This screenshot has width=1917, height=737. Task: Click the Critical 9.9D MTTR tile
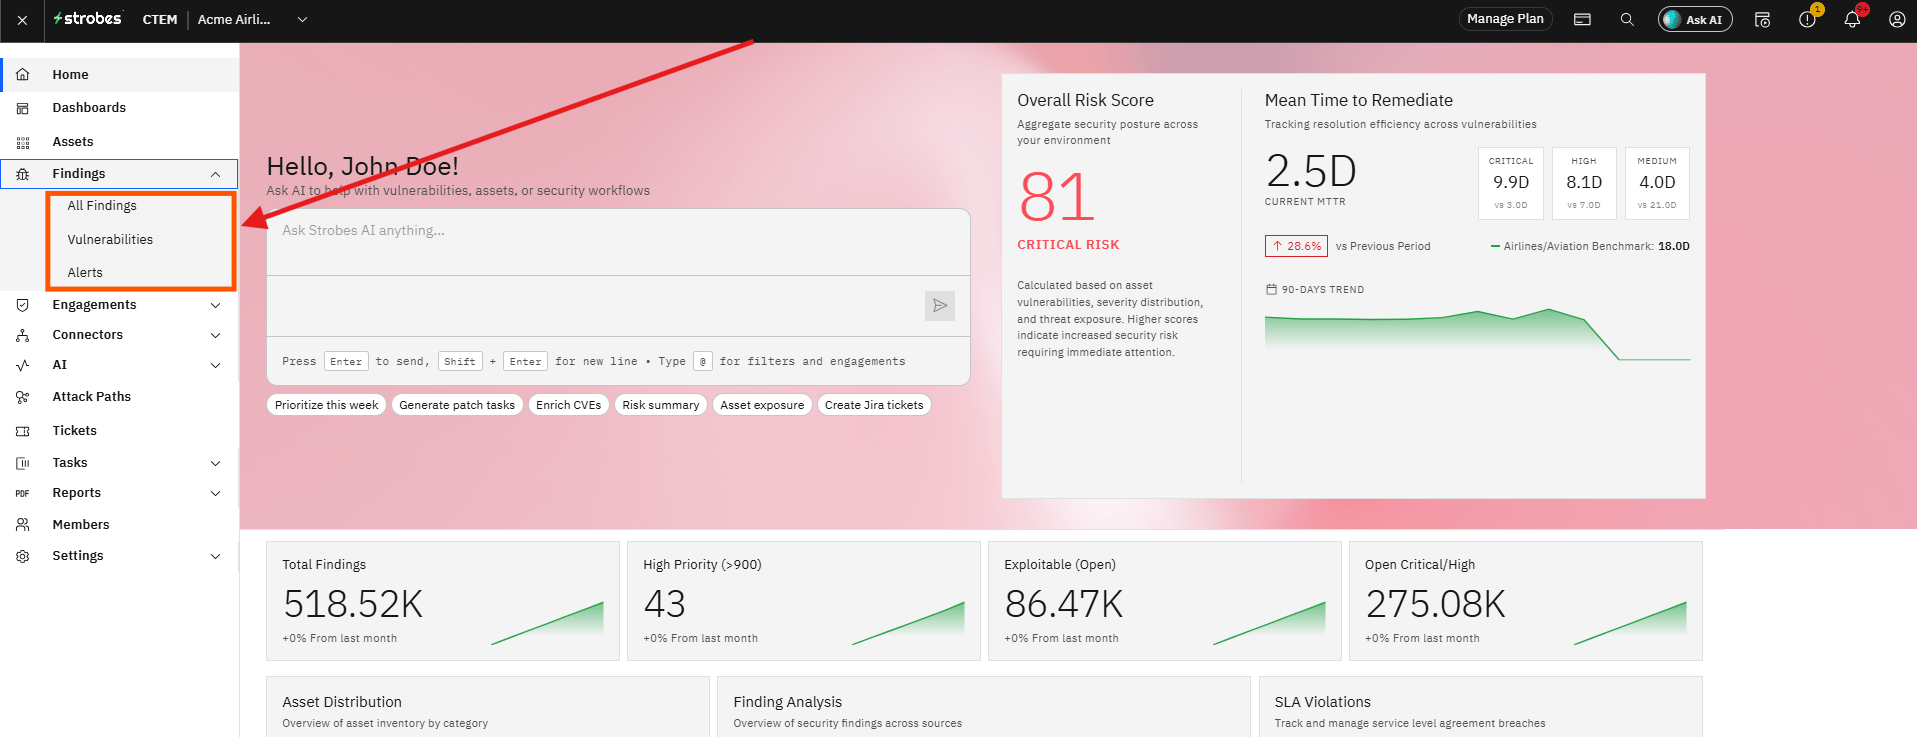1511,183
